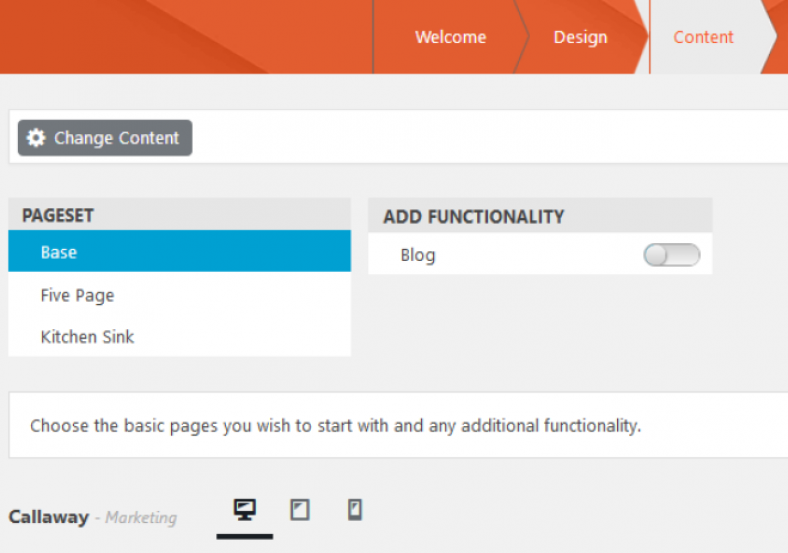Select the Five Page pageset
The height and width of the screenshot is (553, 788).
(x=179, y=295)
